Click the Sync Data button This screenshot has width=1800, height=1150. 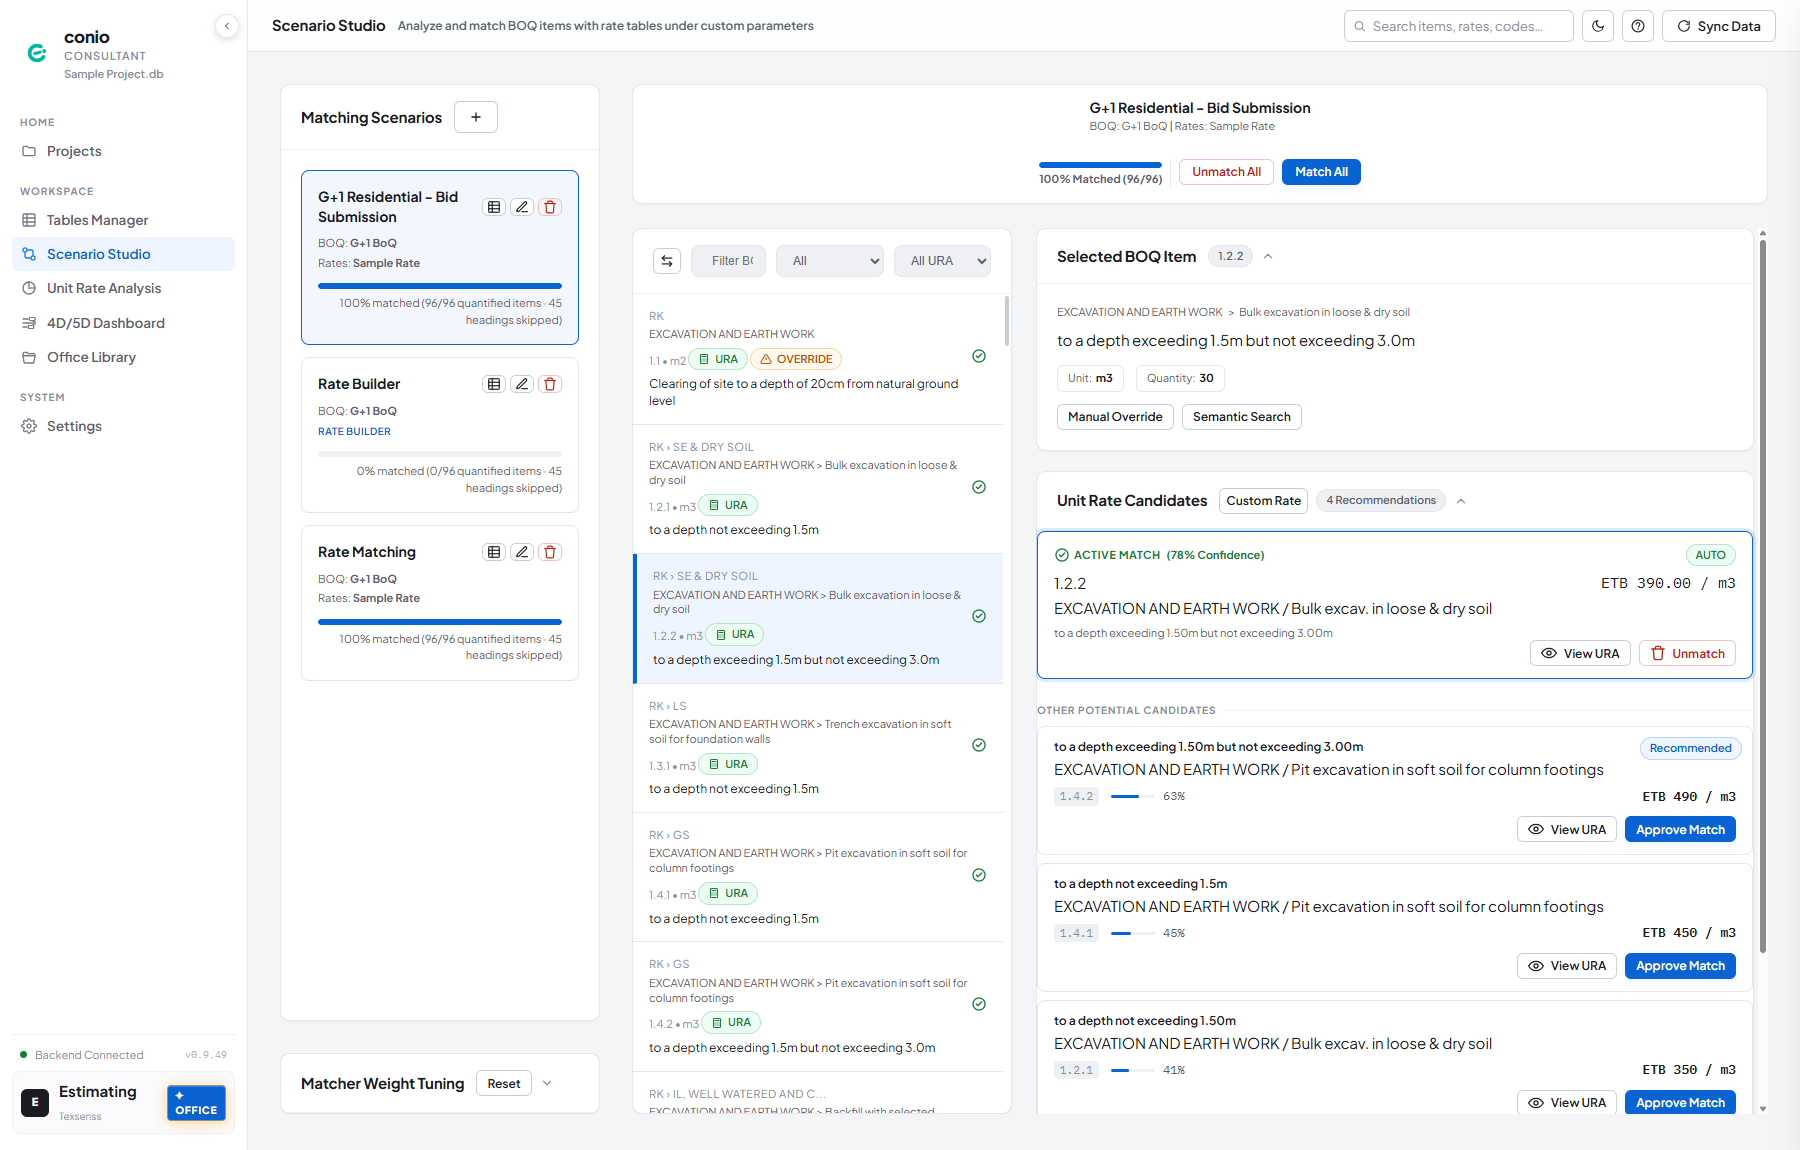point(1718,26)
